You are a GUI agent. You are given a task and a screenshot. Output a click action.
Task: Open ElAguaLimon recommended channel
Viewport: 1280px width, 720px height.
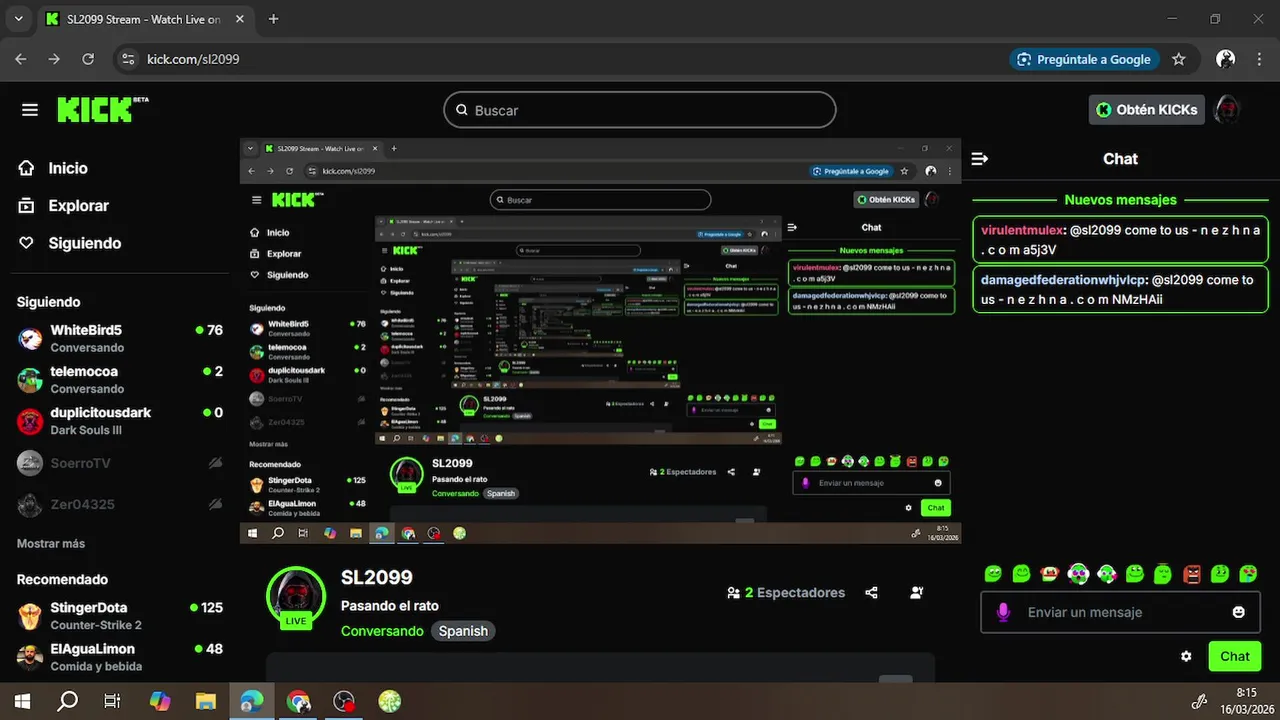click(118, 656)
